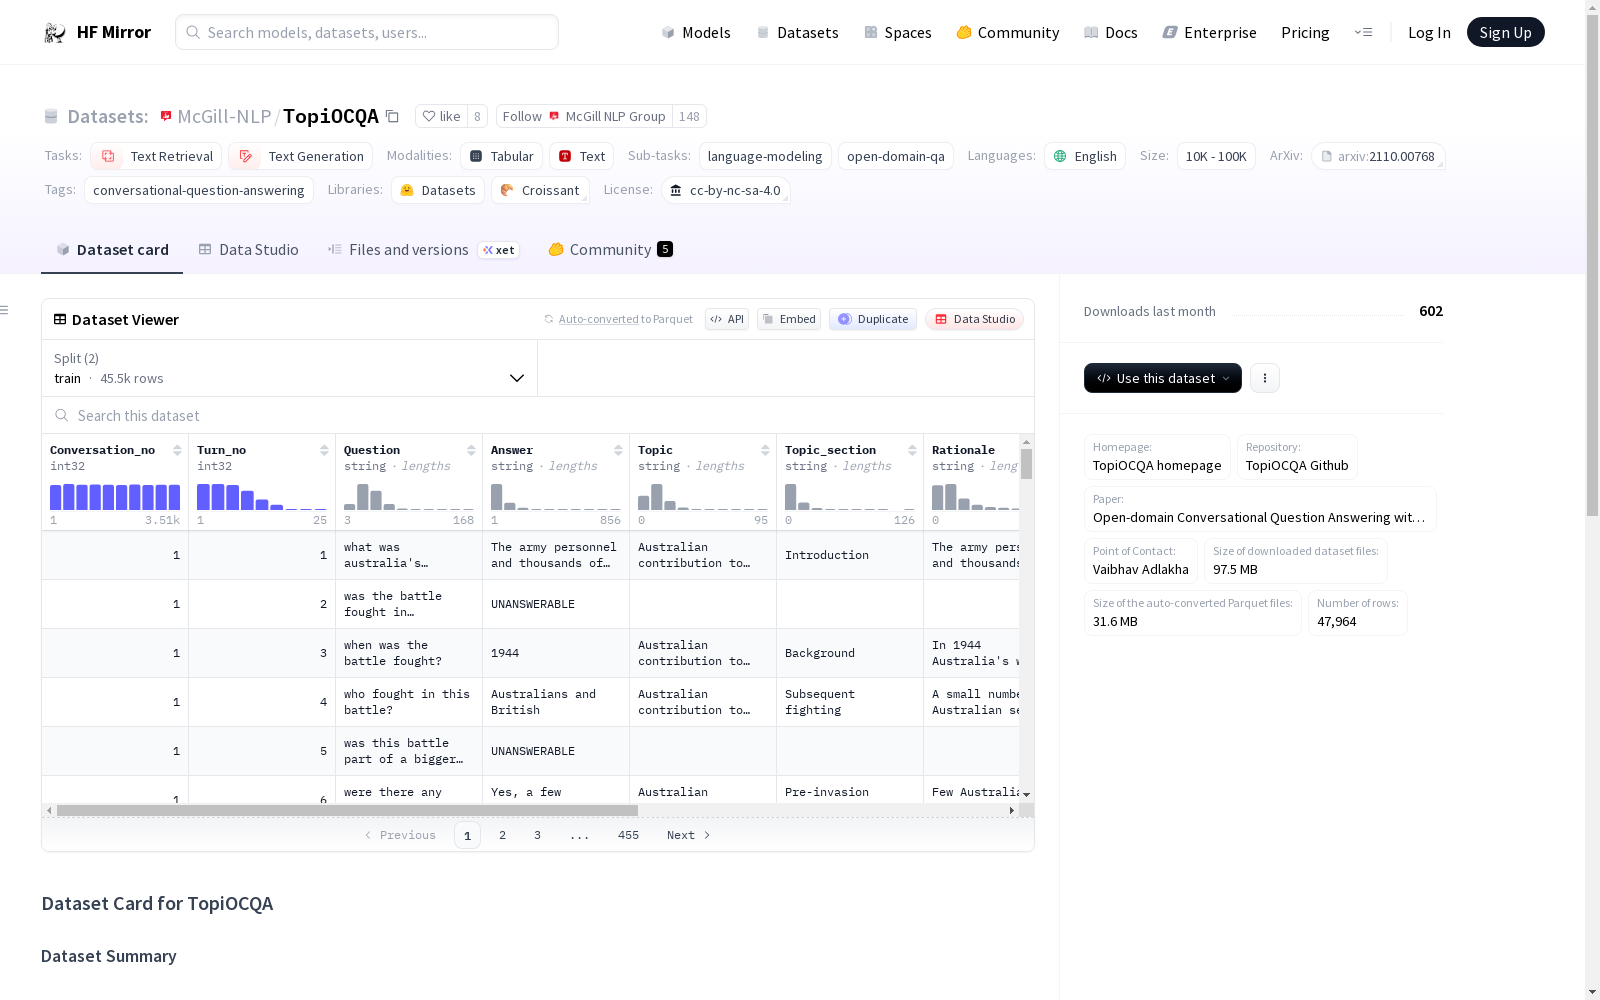Open the navigation extras menu icon
This screenshot has width=1600, height=1000.
click(x=1363, y=32)
